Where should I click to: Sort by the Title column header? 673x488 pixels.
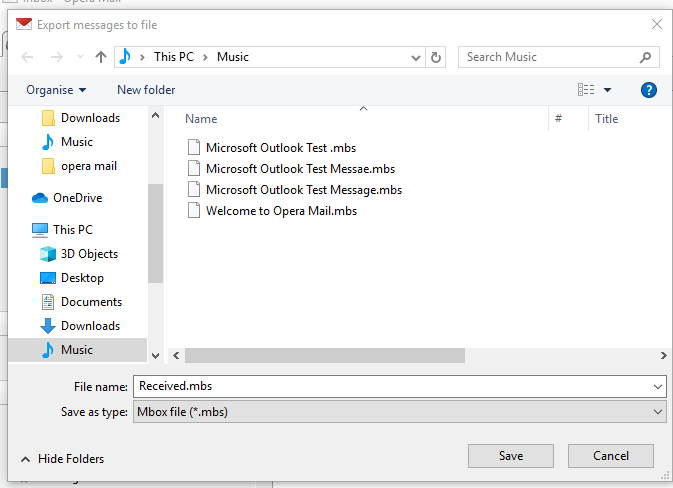point(606,119)
